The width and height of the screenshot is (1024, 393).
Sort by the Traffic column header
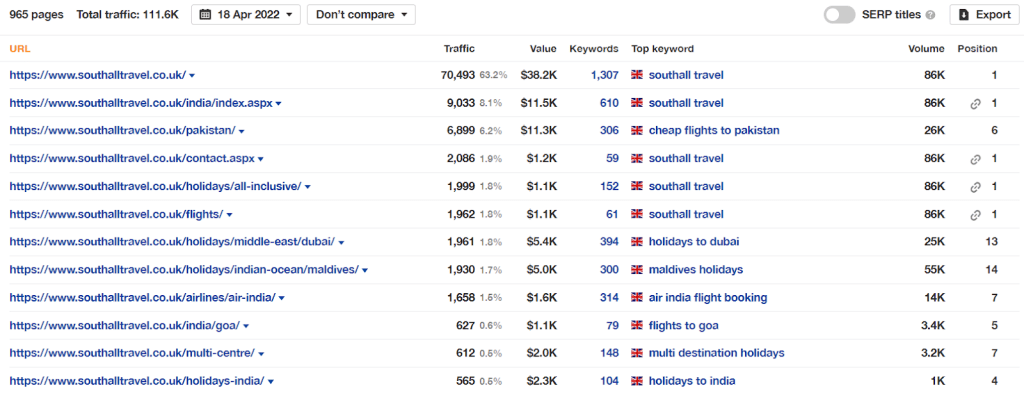[x=459, y=48]
